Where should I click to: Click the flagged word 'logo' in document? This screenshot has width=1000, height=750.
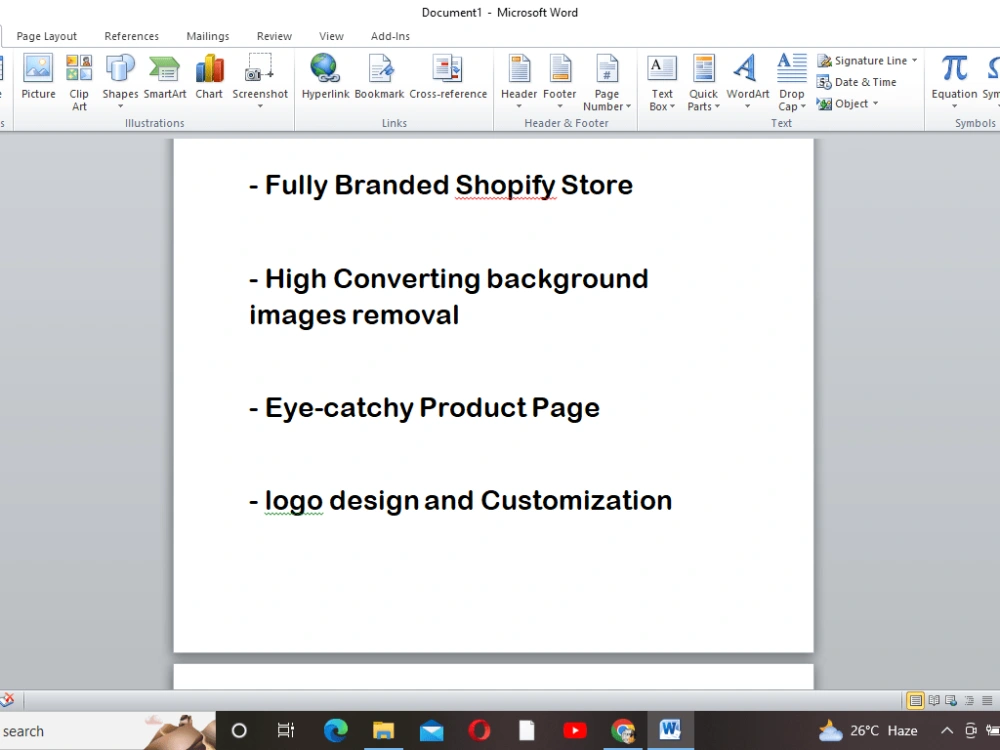[293, 501]
